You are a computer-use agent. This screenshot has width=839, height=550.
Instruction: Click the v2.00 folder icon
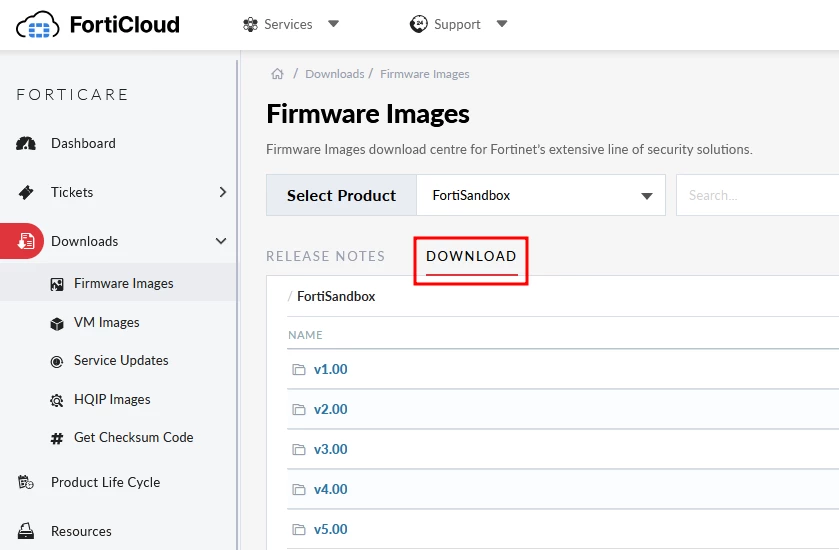(x=299, y=409)
